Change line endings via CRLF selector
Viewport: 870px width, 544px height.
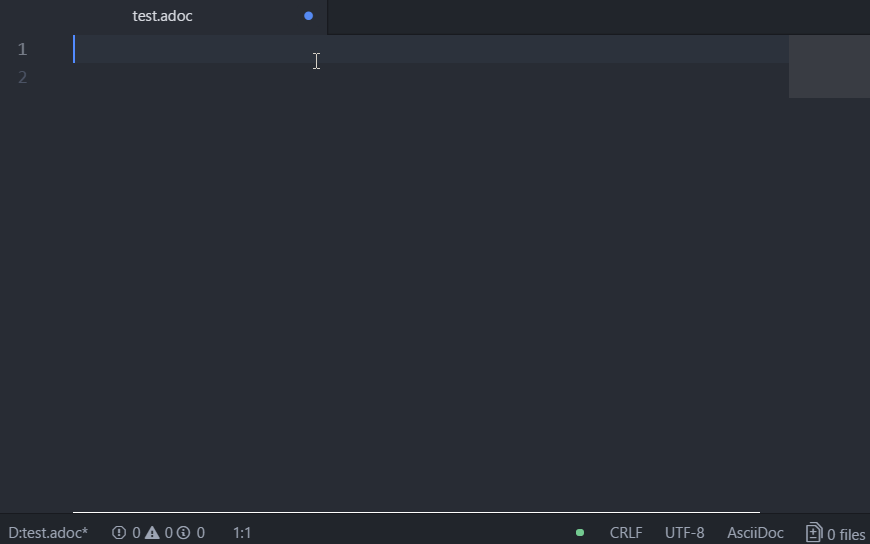pyautogui.click(x=626, y=533)
